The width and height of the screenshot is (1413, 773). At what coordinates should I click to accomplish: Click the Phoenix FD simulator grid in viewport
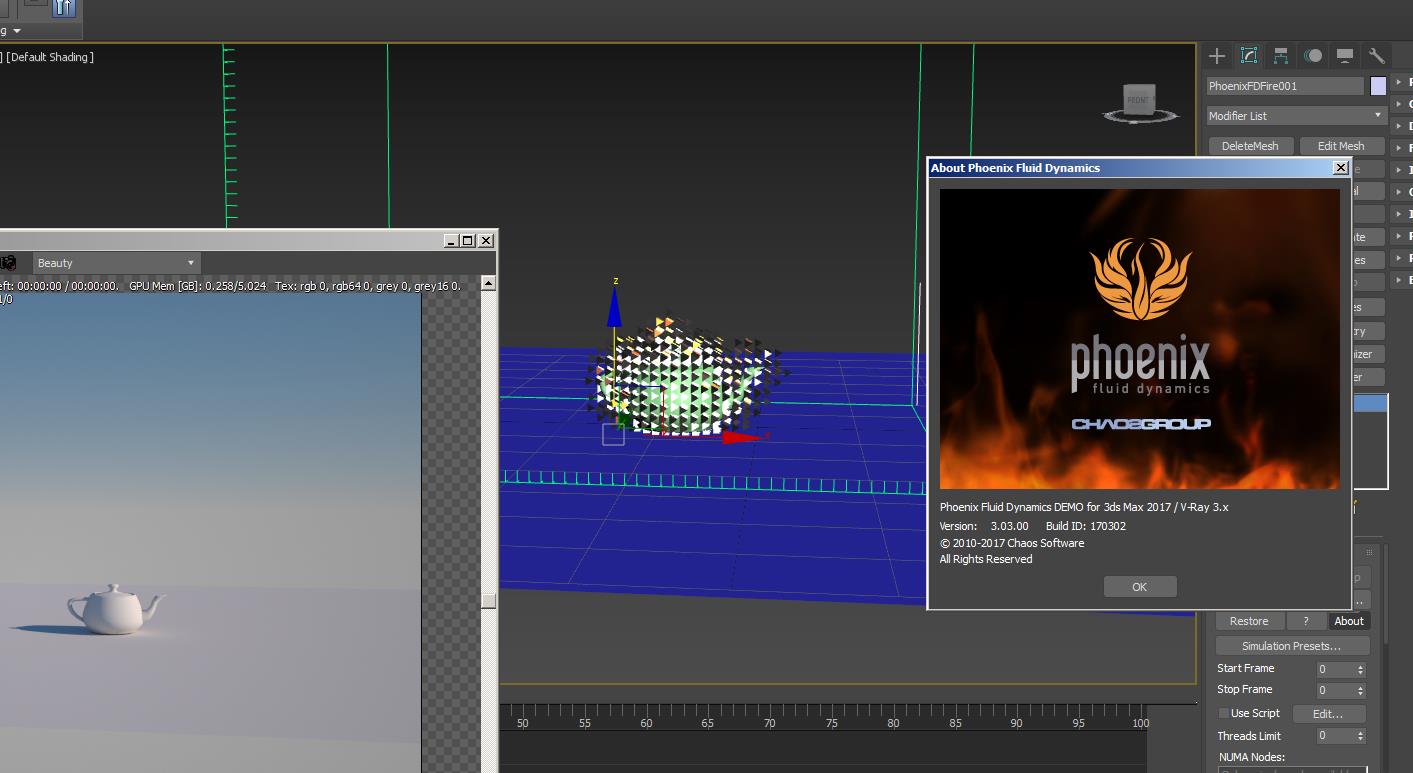(x=685, y=379)
